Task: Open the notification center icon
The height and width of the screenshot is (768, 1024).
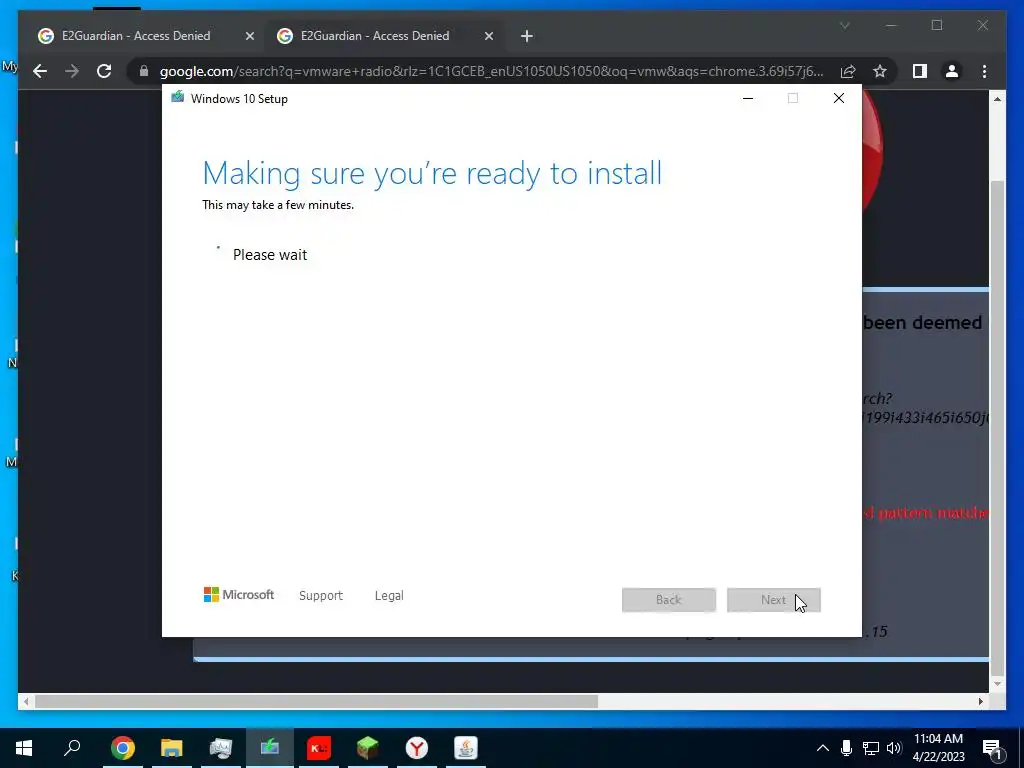Action: click(x=993, y=748)
